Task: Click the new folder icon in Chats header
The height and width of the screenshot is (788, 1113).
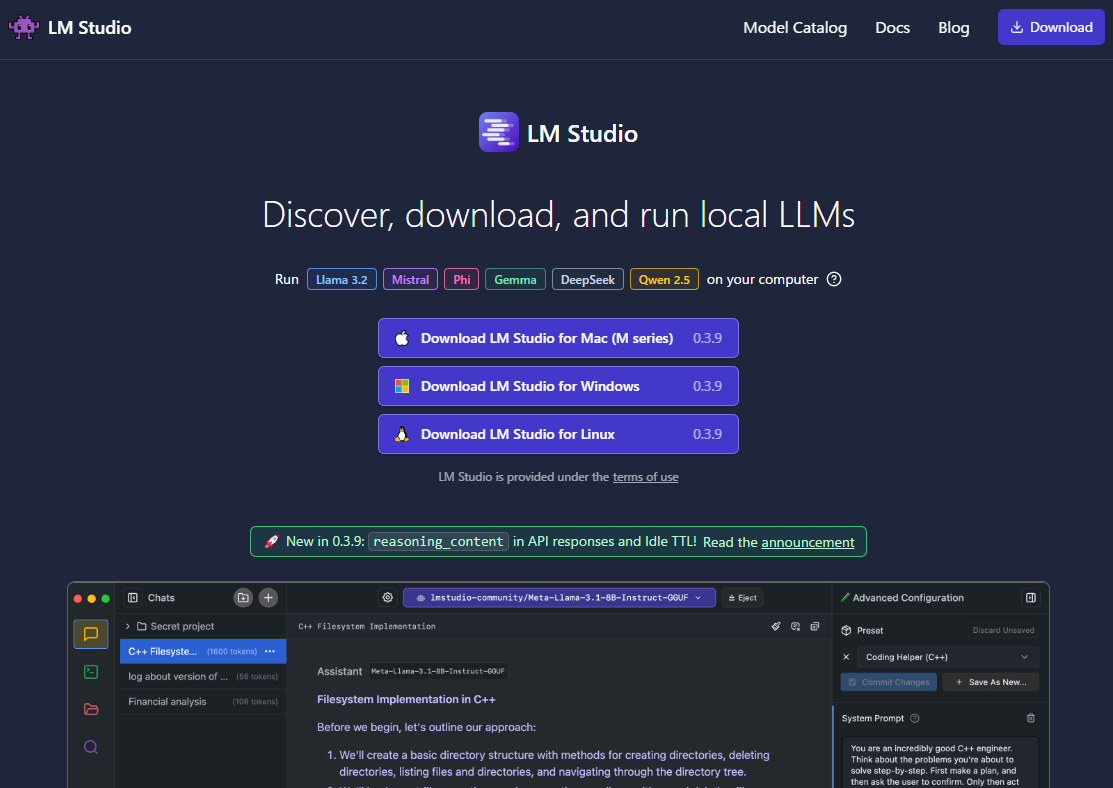Action: [243, 598]
